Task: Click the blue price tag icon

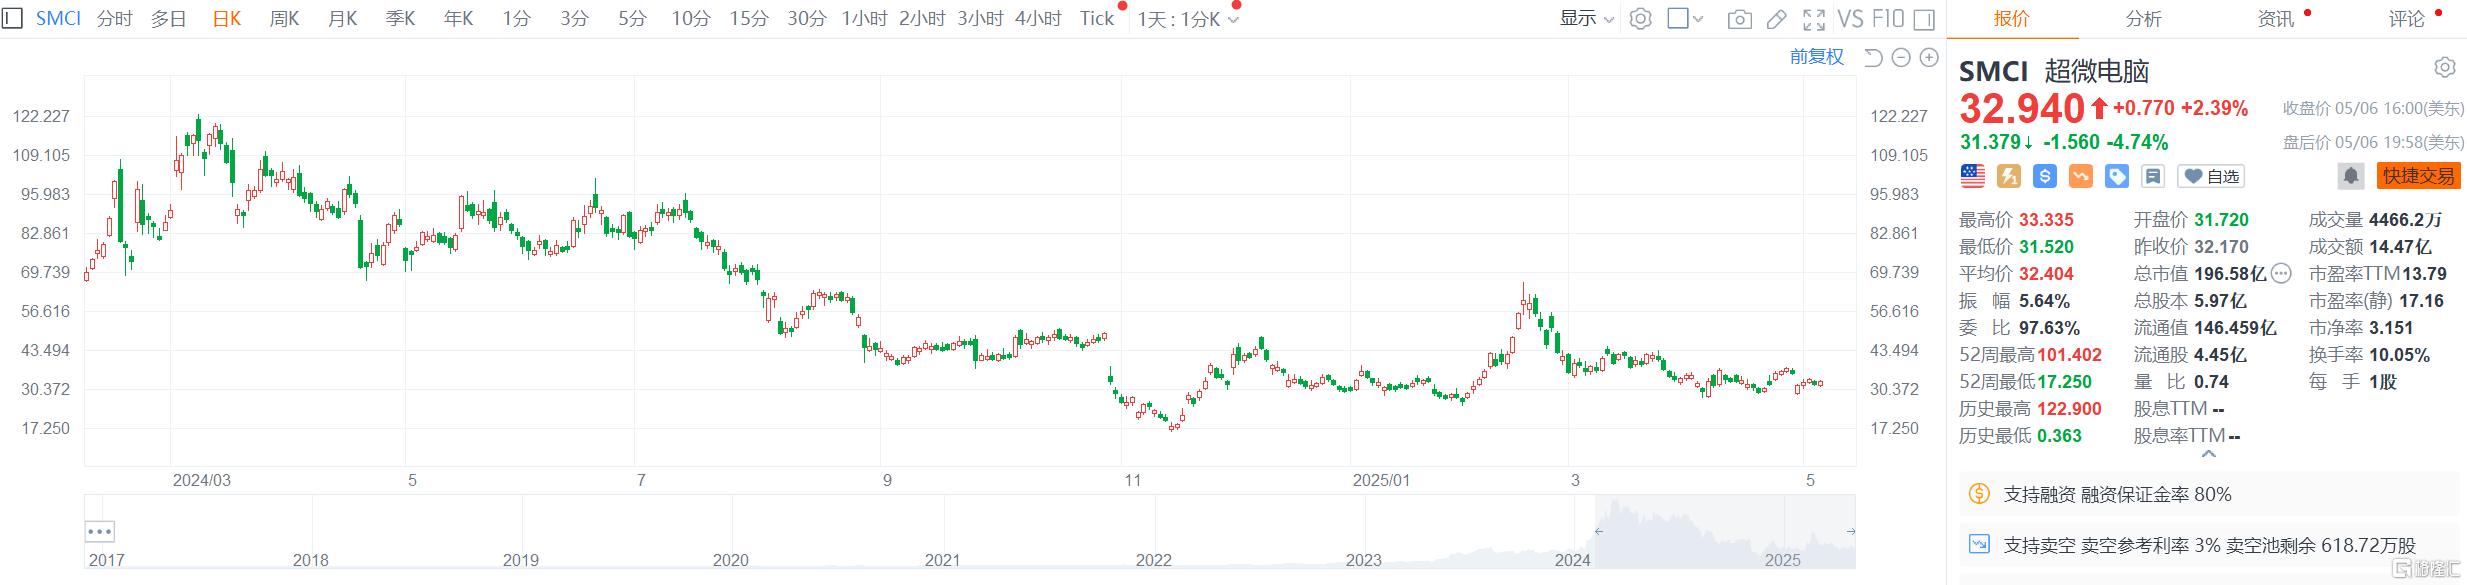Action: tap(2116, 176)
